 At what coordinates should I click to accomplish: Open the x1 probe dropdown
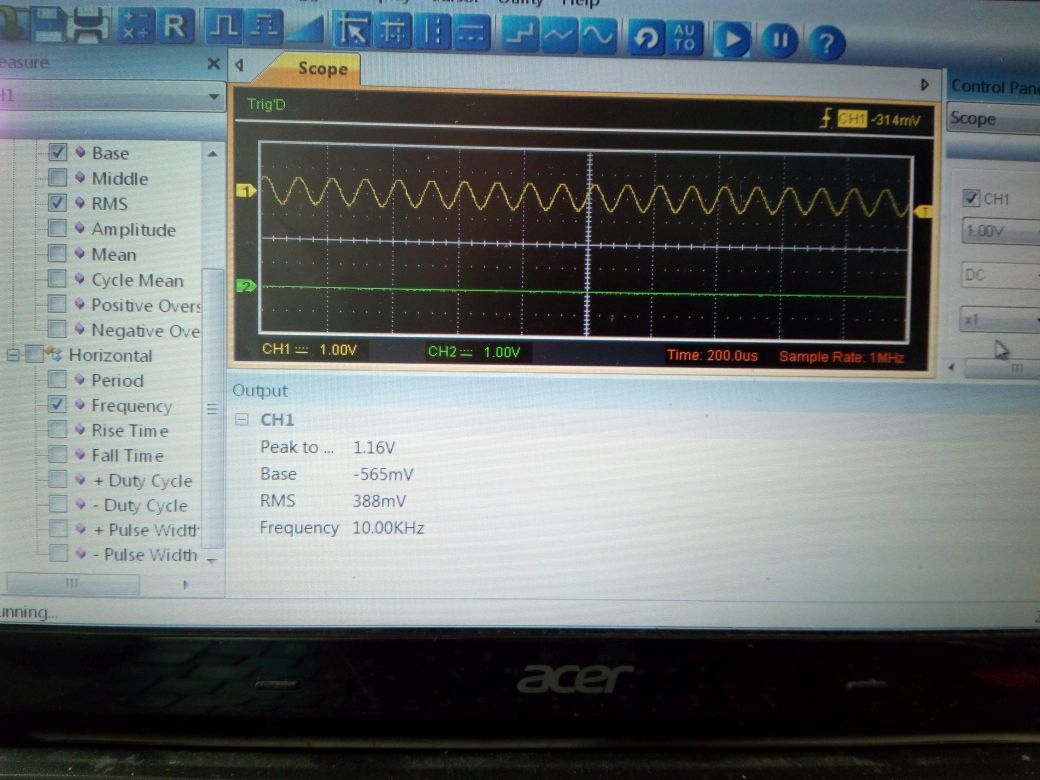[x=1000, y=319]
